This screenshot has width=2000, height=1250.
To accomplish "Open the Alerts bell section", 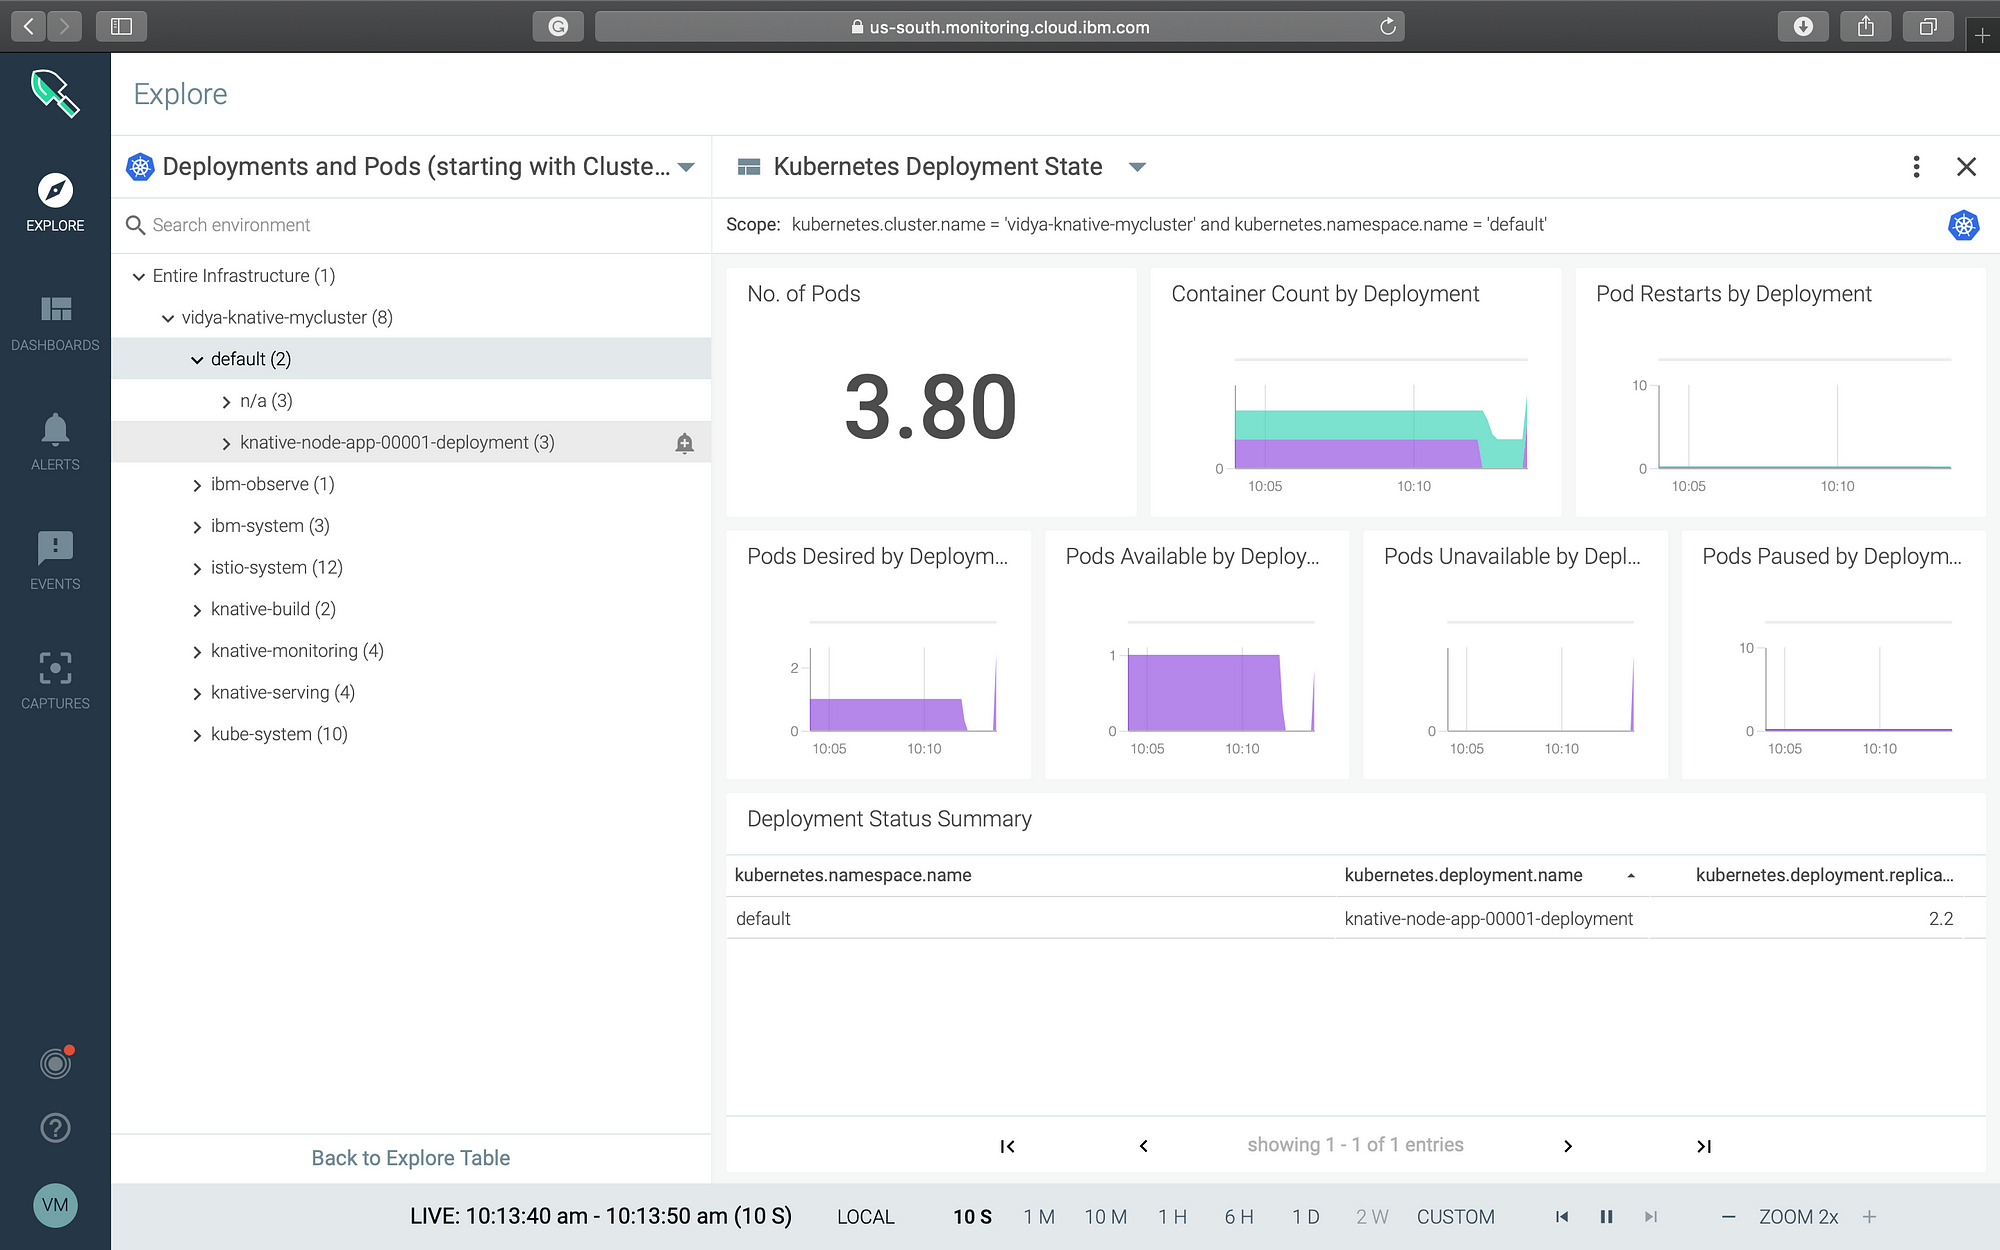I will [x=55, y=442].
